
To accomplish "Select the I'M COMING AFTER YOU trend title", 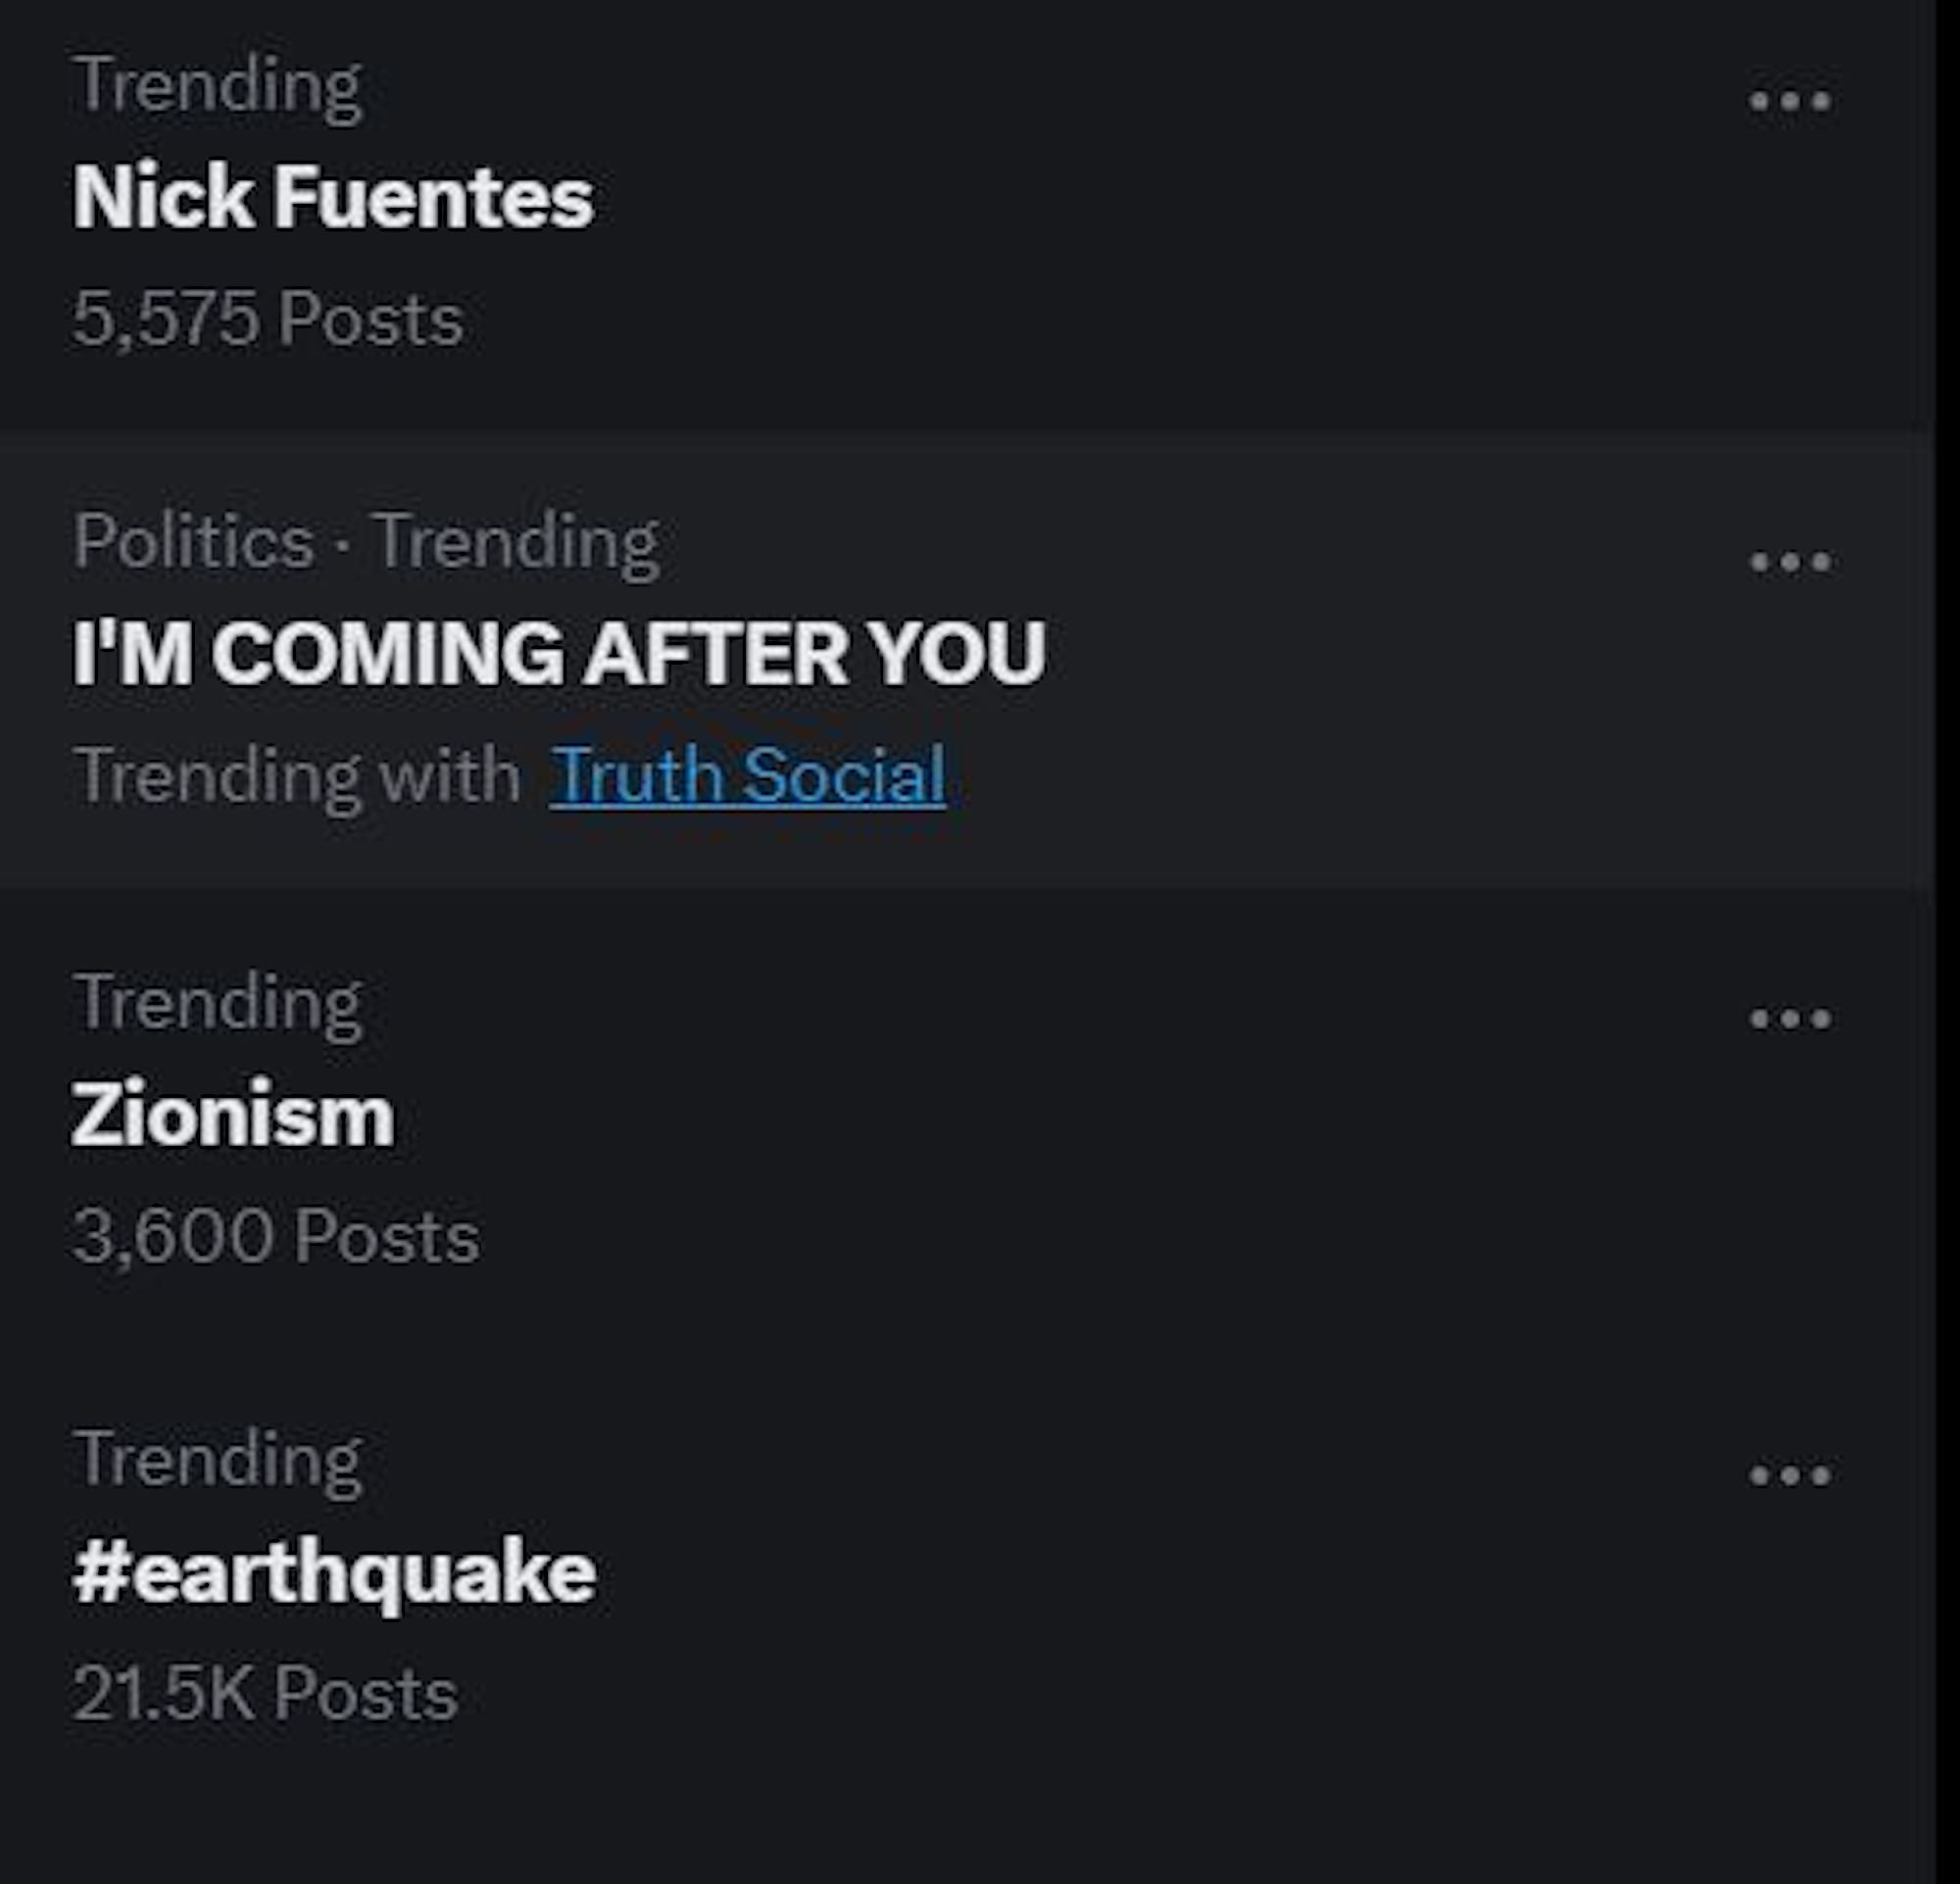I will 559,653.
